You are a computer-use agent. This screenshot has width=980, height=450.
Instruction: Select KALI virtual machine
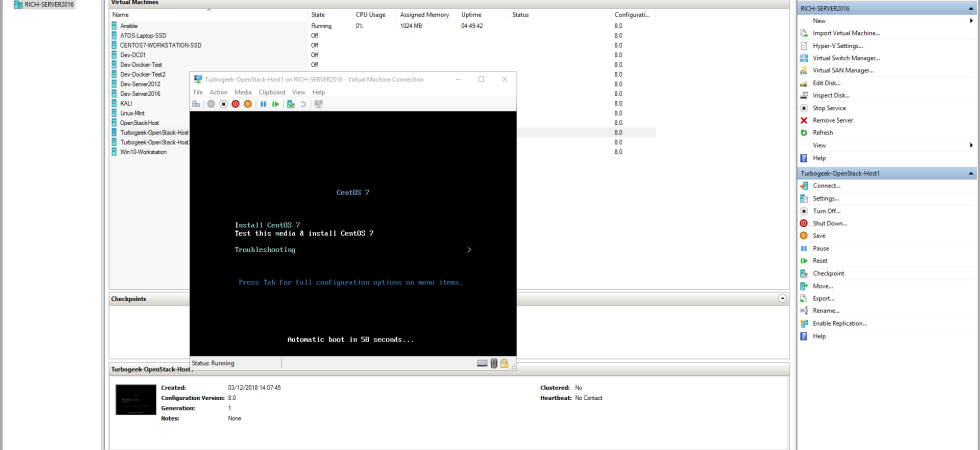pos(126,103)
